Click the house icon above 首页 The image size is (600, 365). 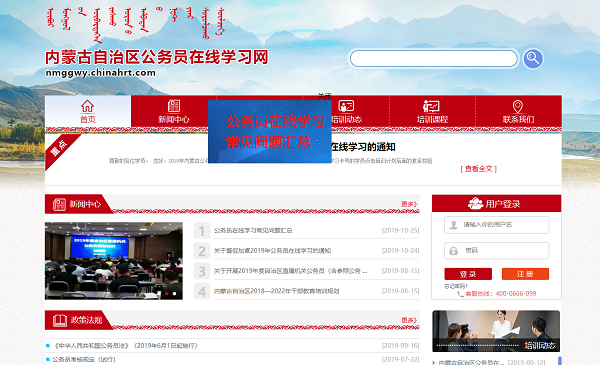(x=87, y=106)
